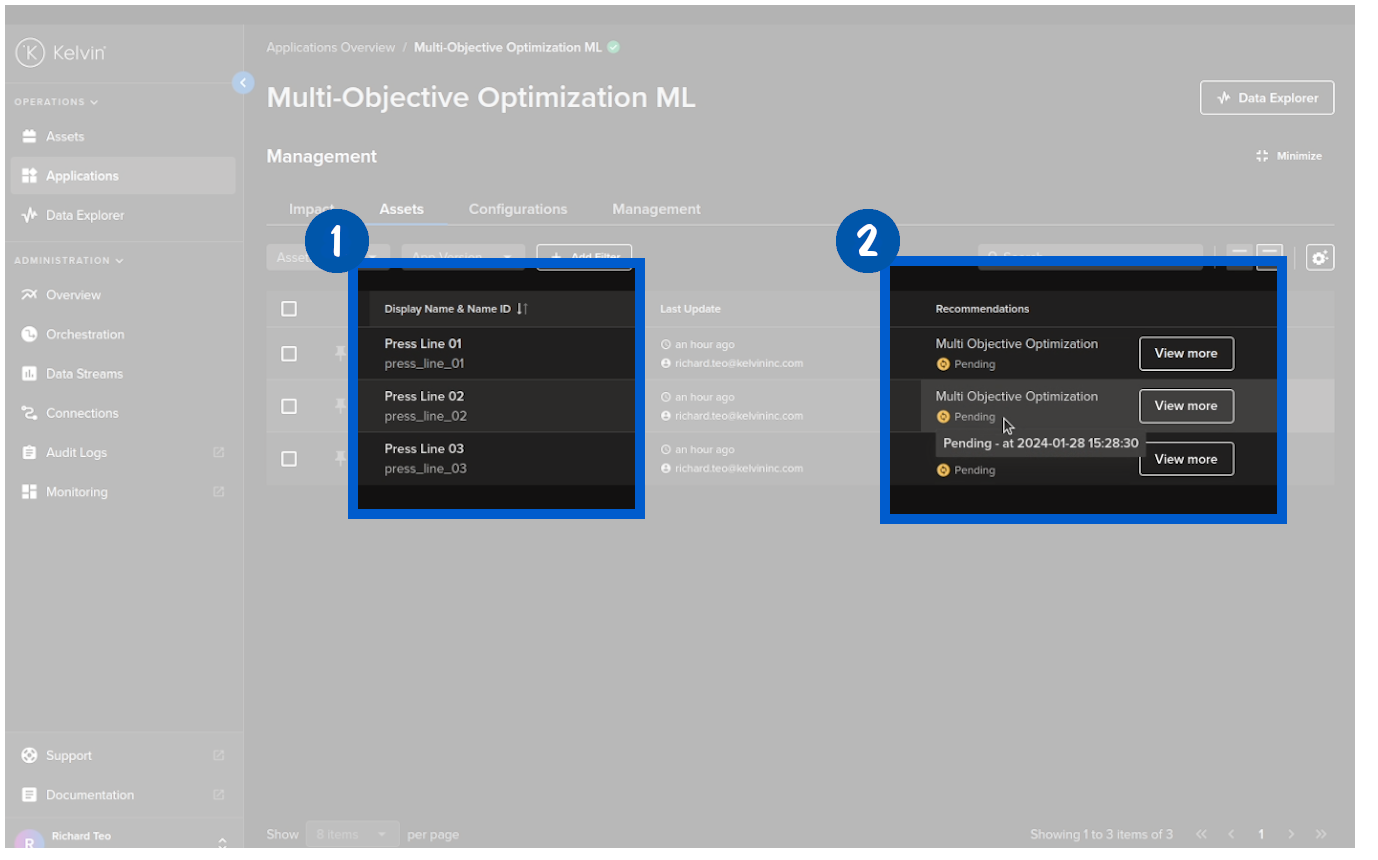Click View more for Press Line 01
This screenshot has width=1378, height=860.
coord(1186,353)
